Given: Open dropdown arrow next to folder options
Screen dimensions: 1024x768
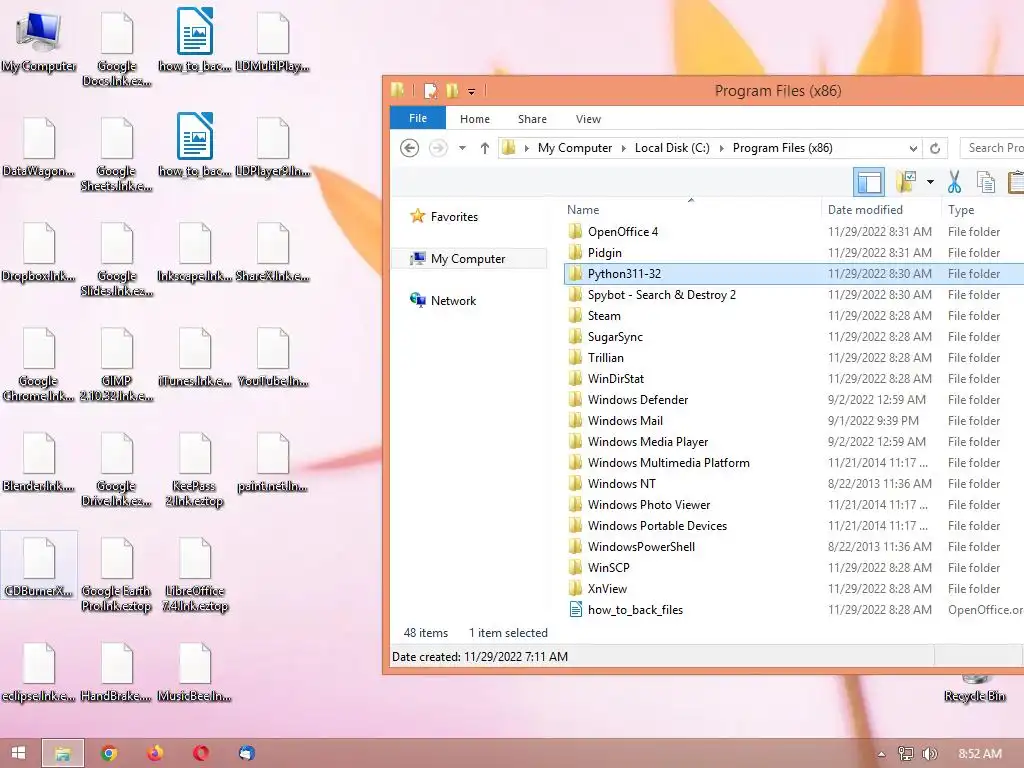Looking at the screenshot, I should point(930,182).
